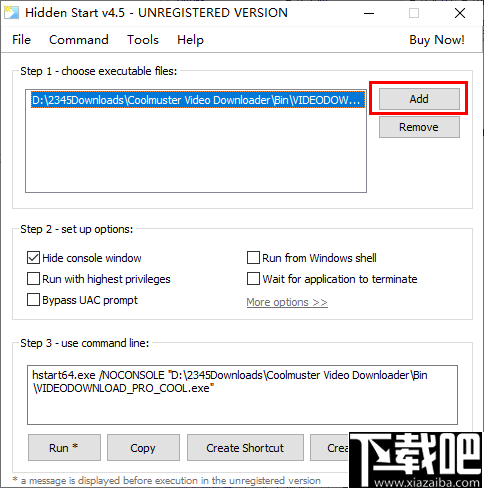Select the VIDEODOWNLOAD executable entry in list
This screenshot has width=484, height=488.
pyautogui.click(x=197, y=100)
